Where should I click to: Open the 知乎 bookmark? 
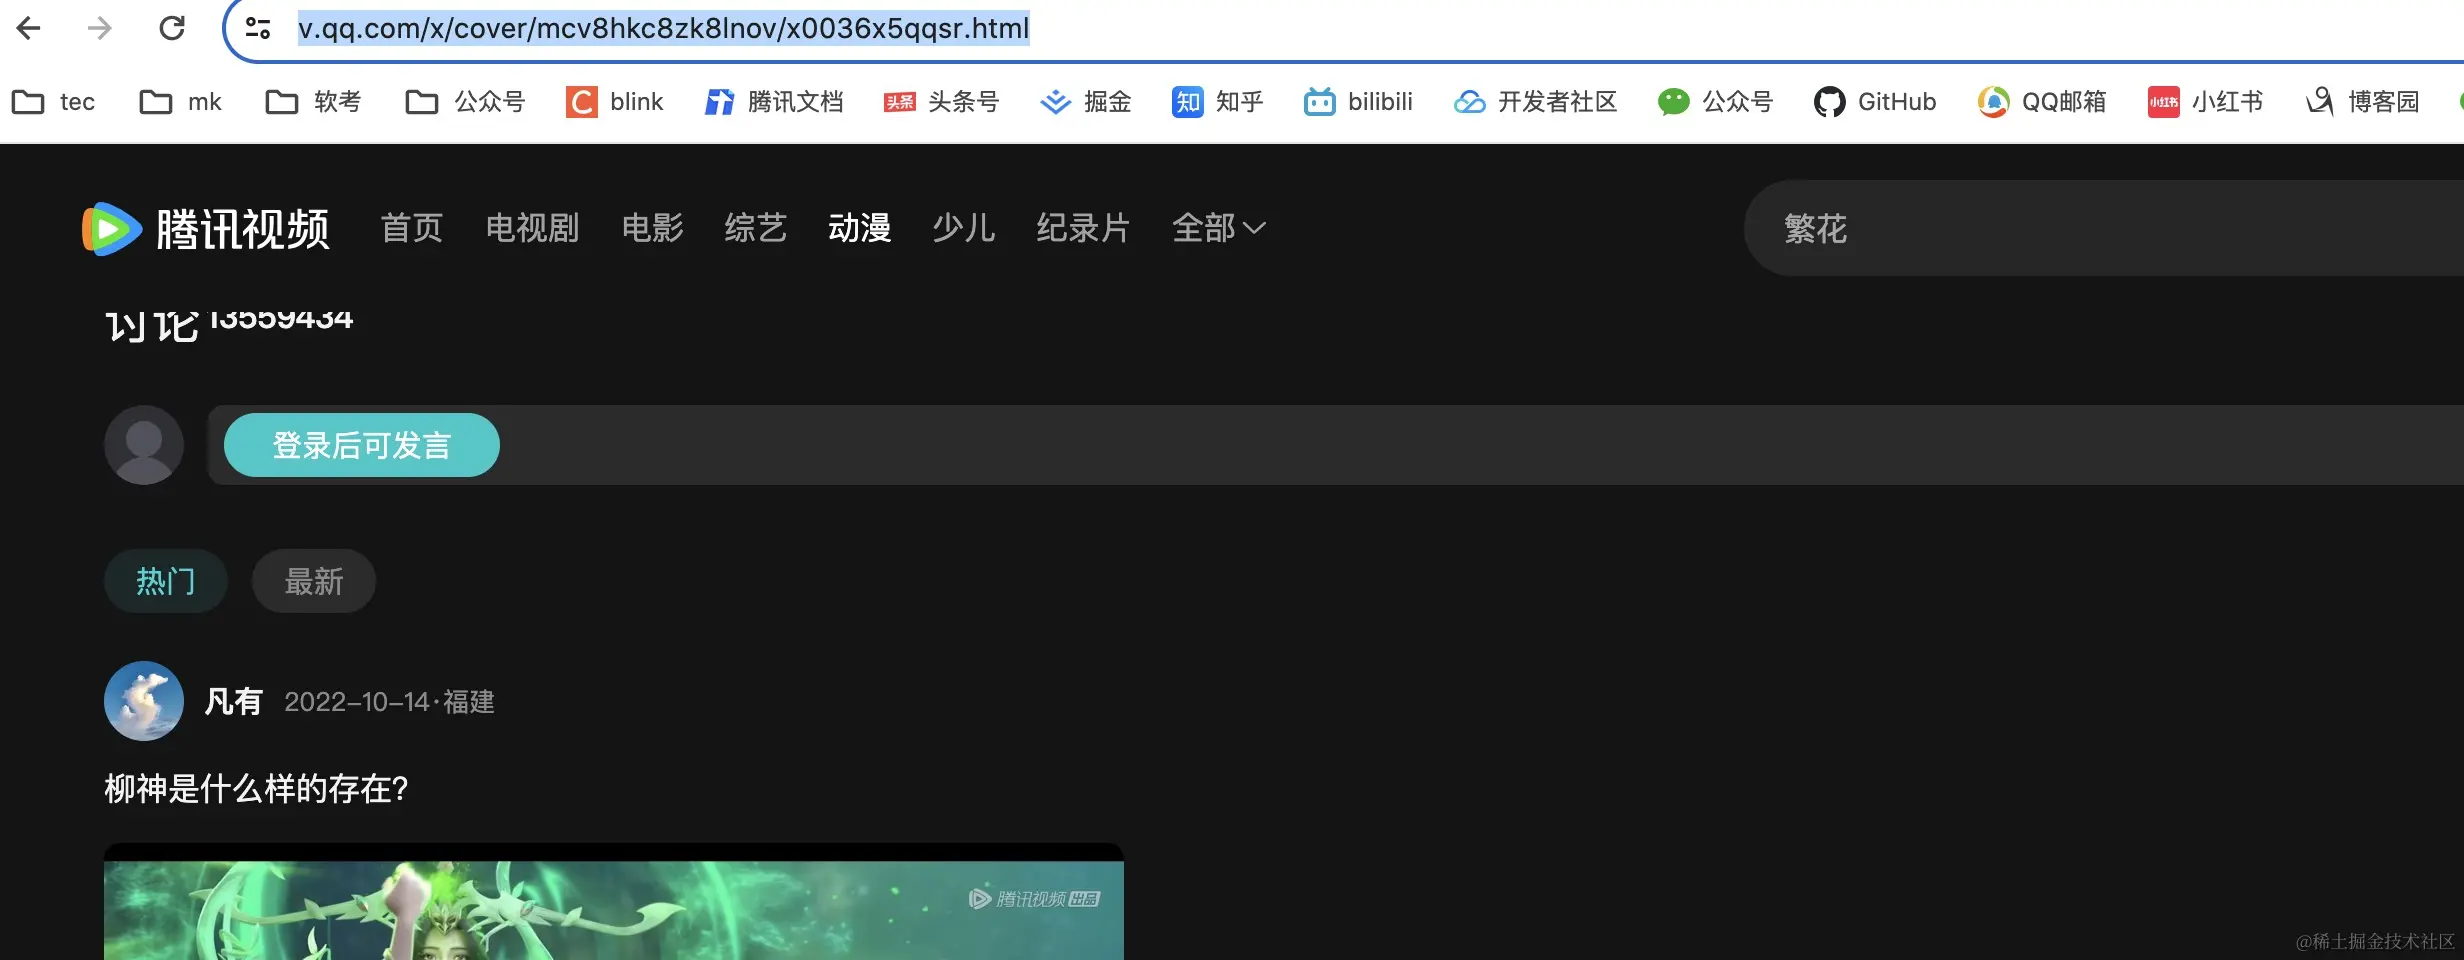click(x=1218, y=102)
